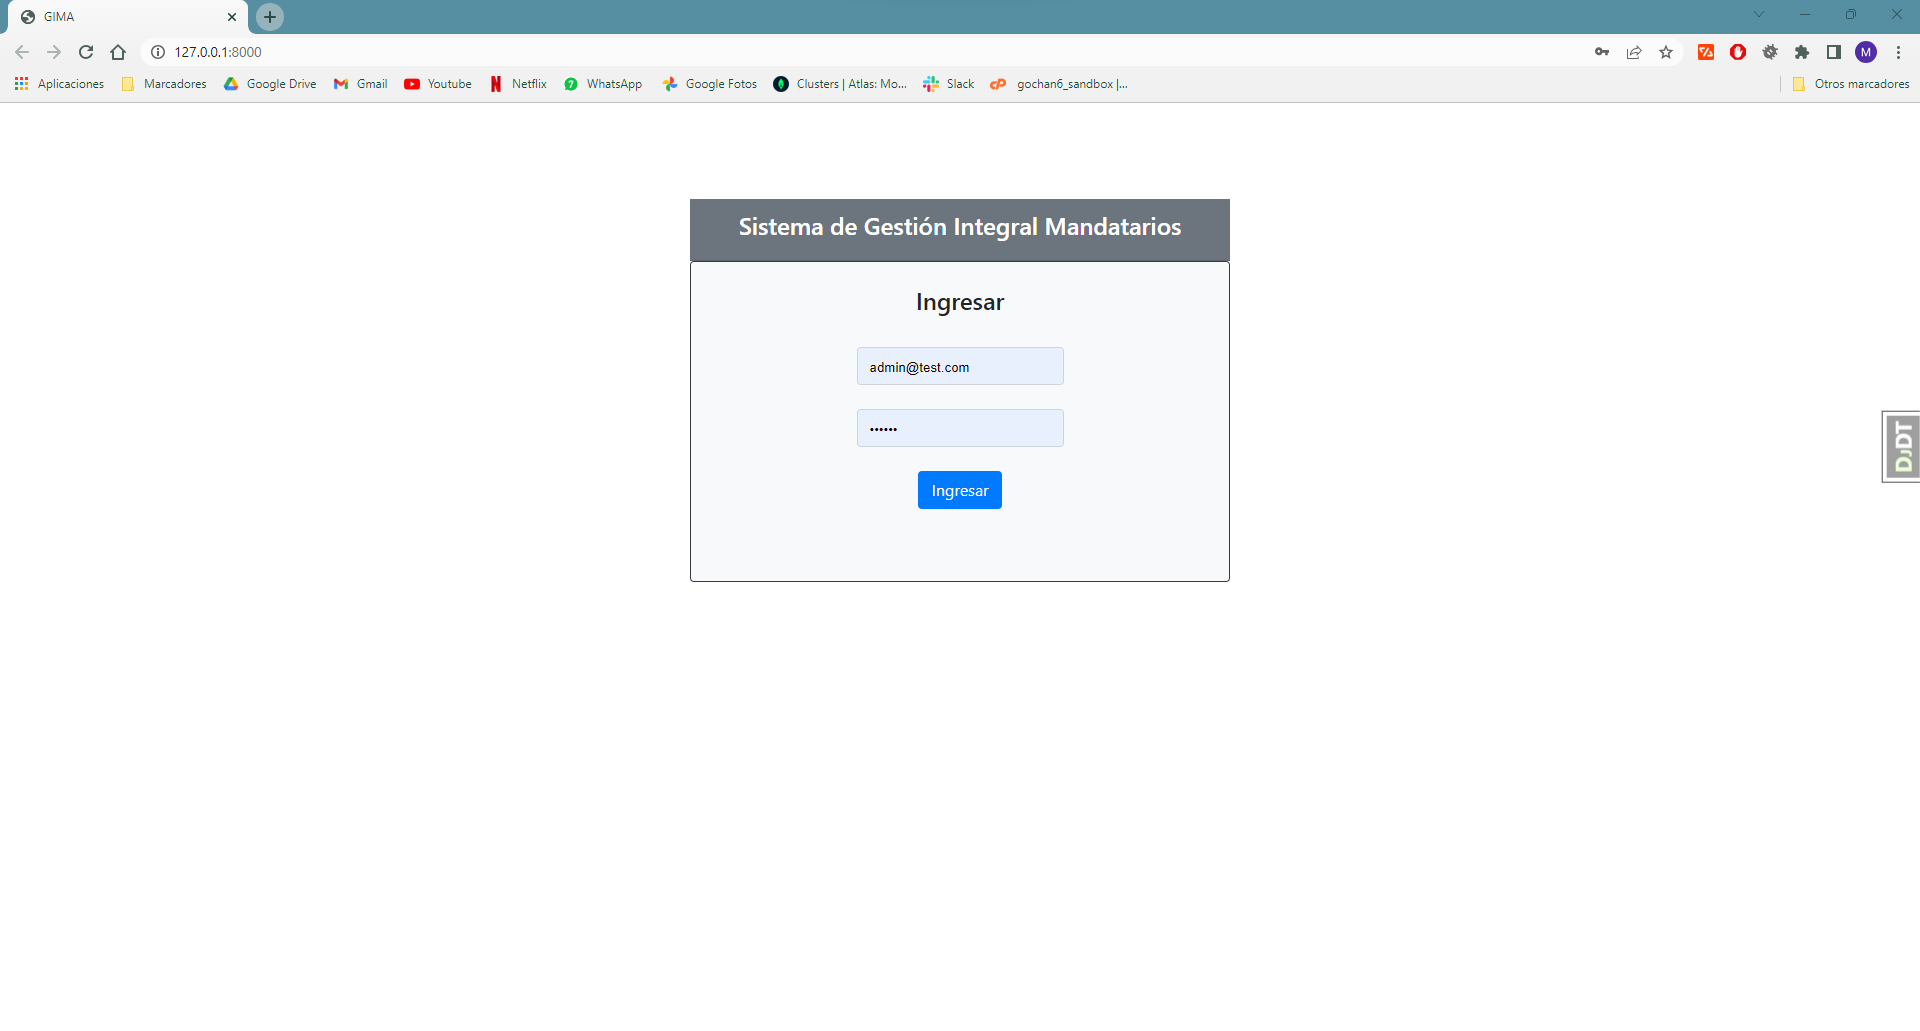
Task: Focus the password input field
Action: click(959, 428)
